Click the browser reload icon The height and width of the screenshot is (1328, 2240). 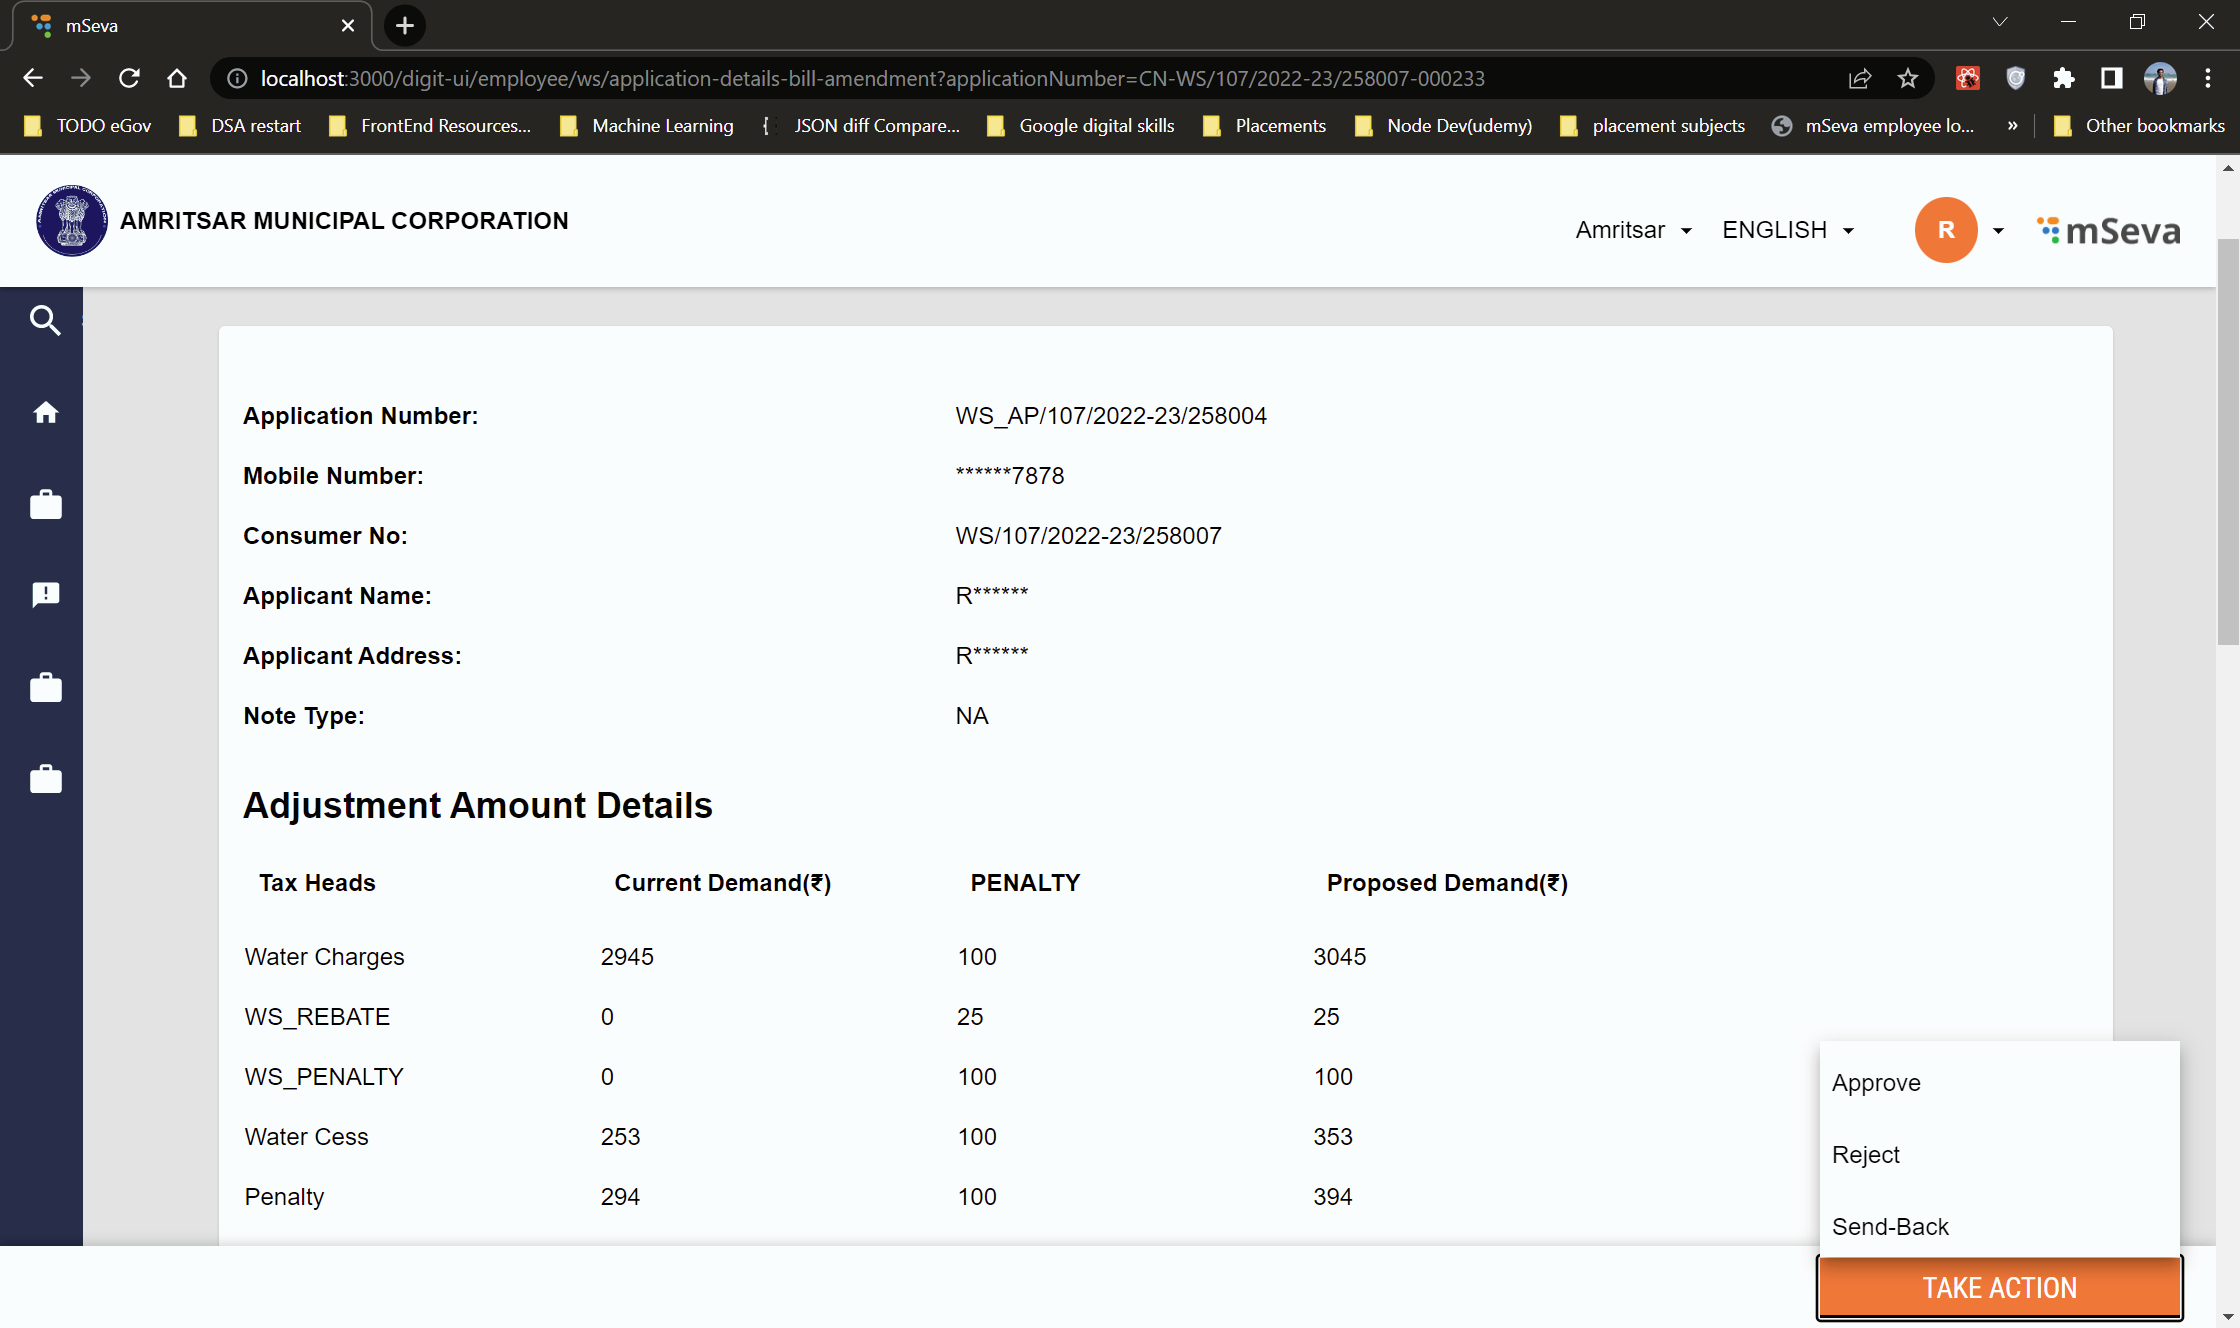pyautogui.click(x=129, y=78)
